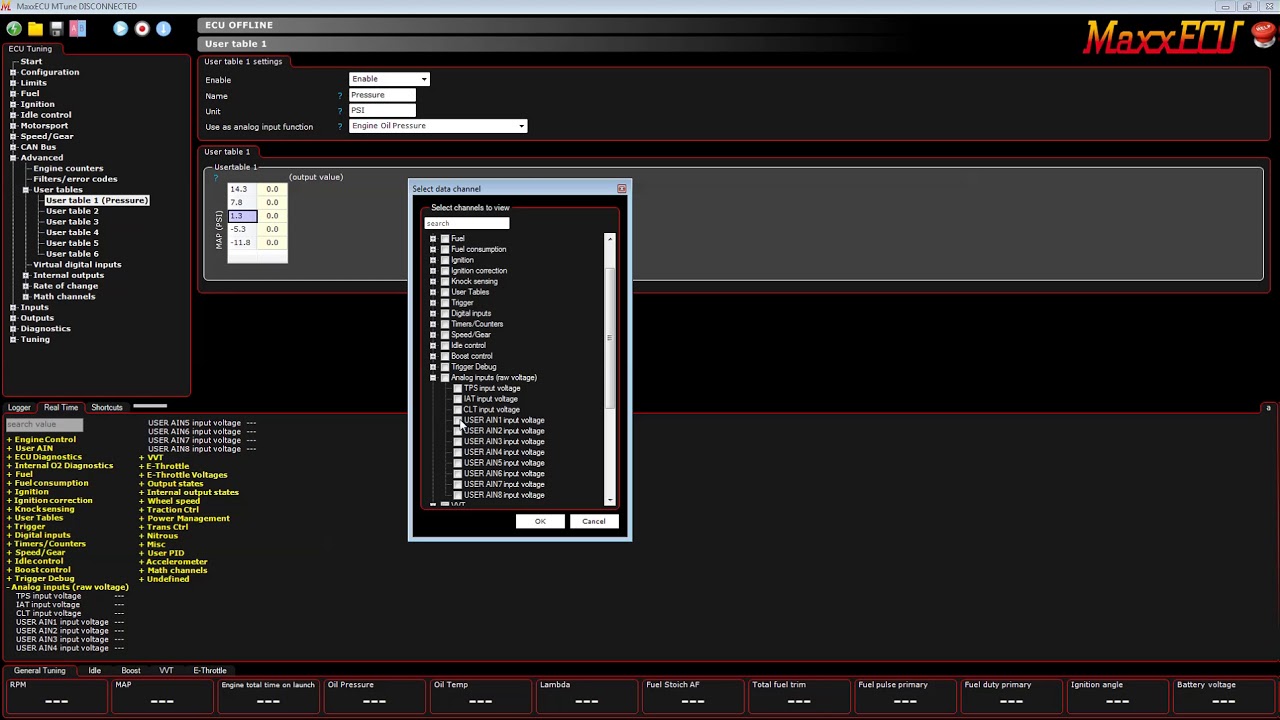Check the Knock sensing checkbox in dialog
This screenshot has width=1280, height=720.
pos(445,282)
